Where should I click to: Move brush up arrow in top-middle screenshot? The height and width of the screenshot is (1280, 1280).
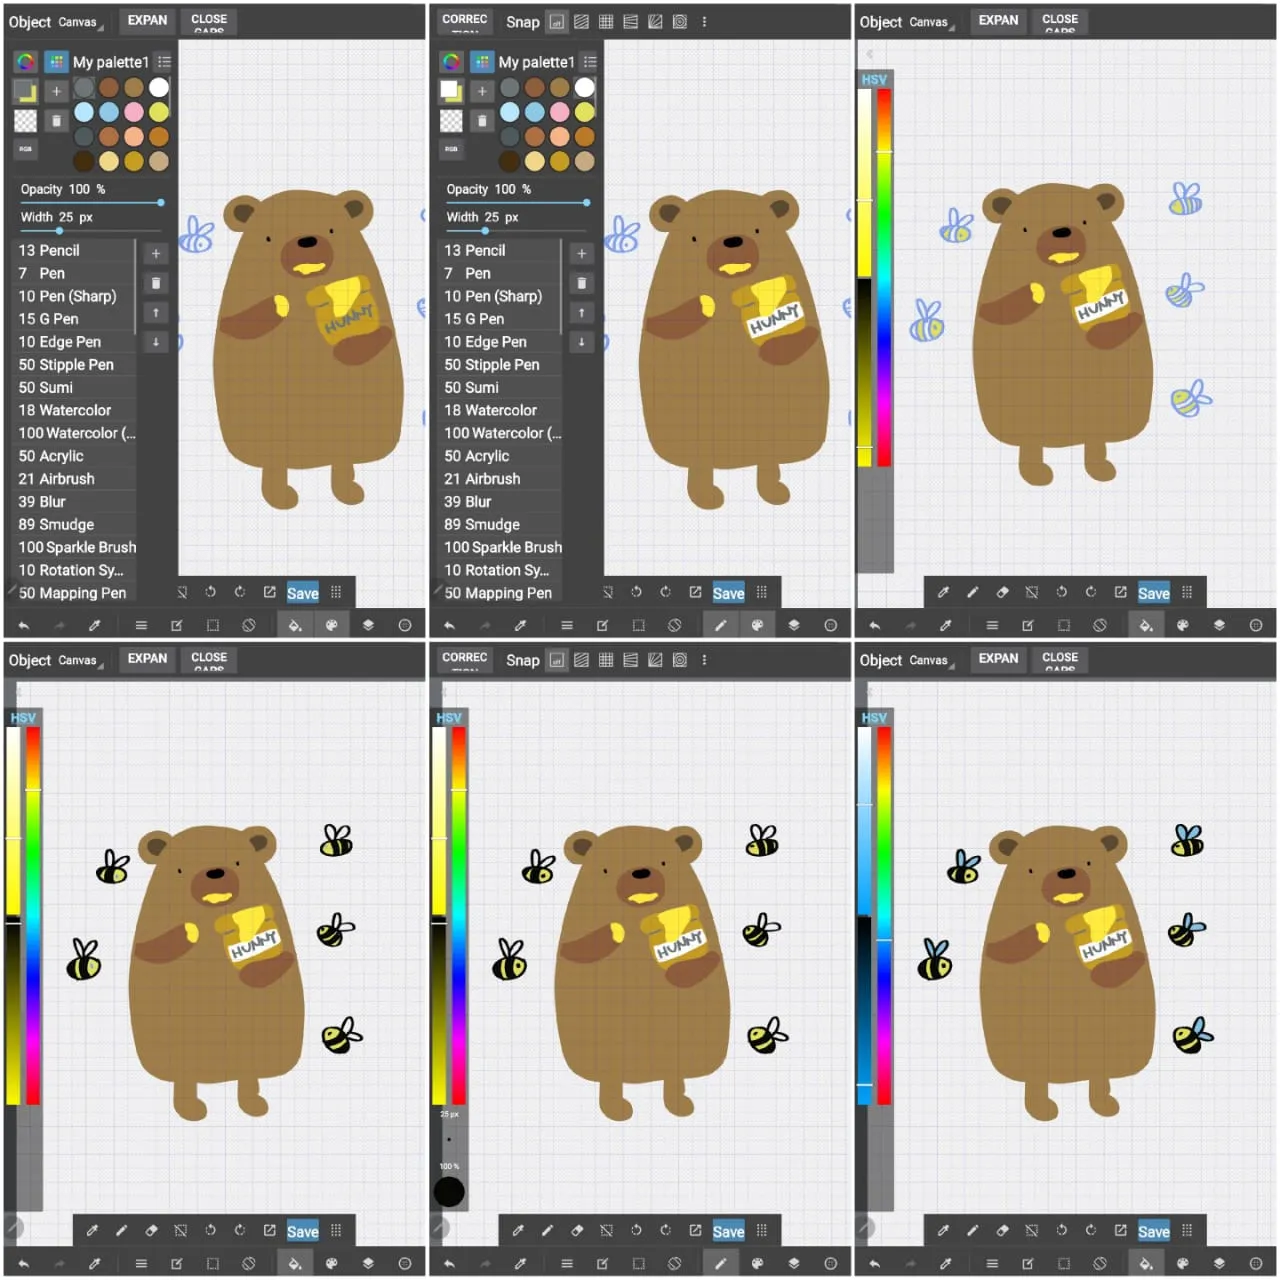[582, 313]
